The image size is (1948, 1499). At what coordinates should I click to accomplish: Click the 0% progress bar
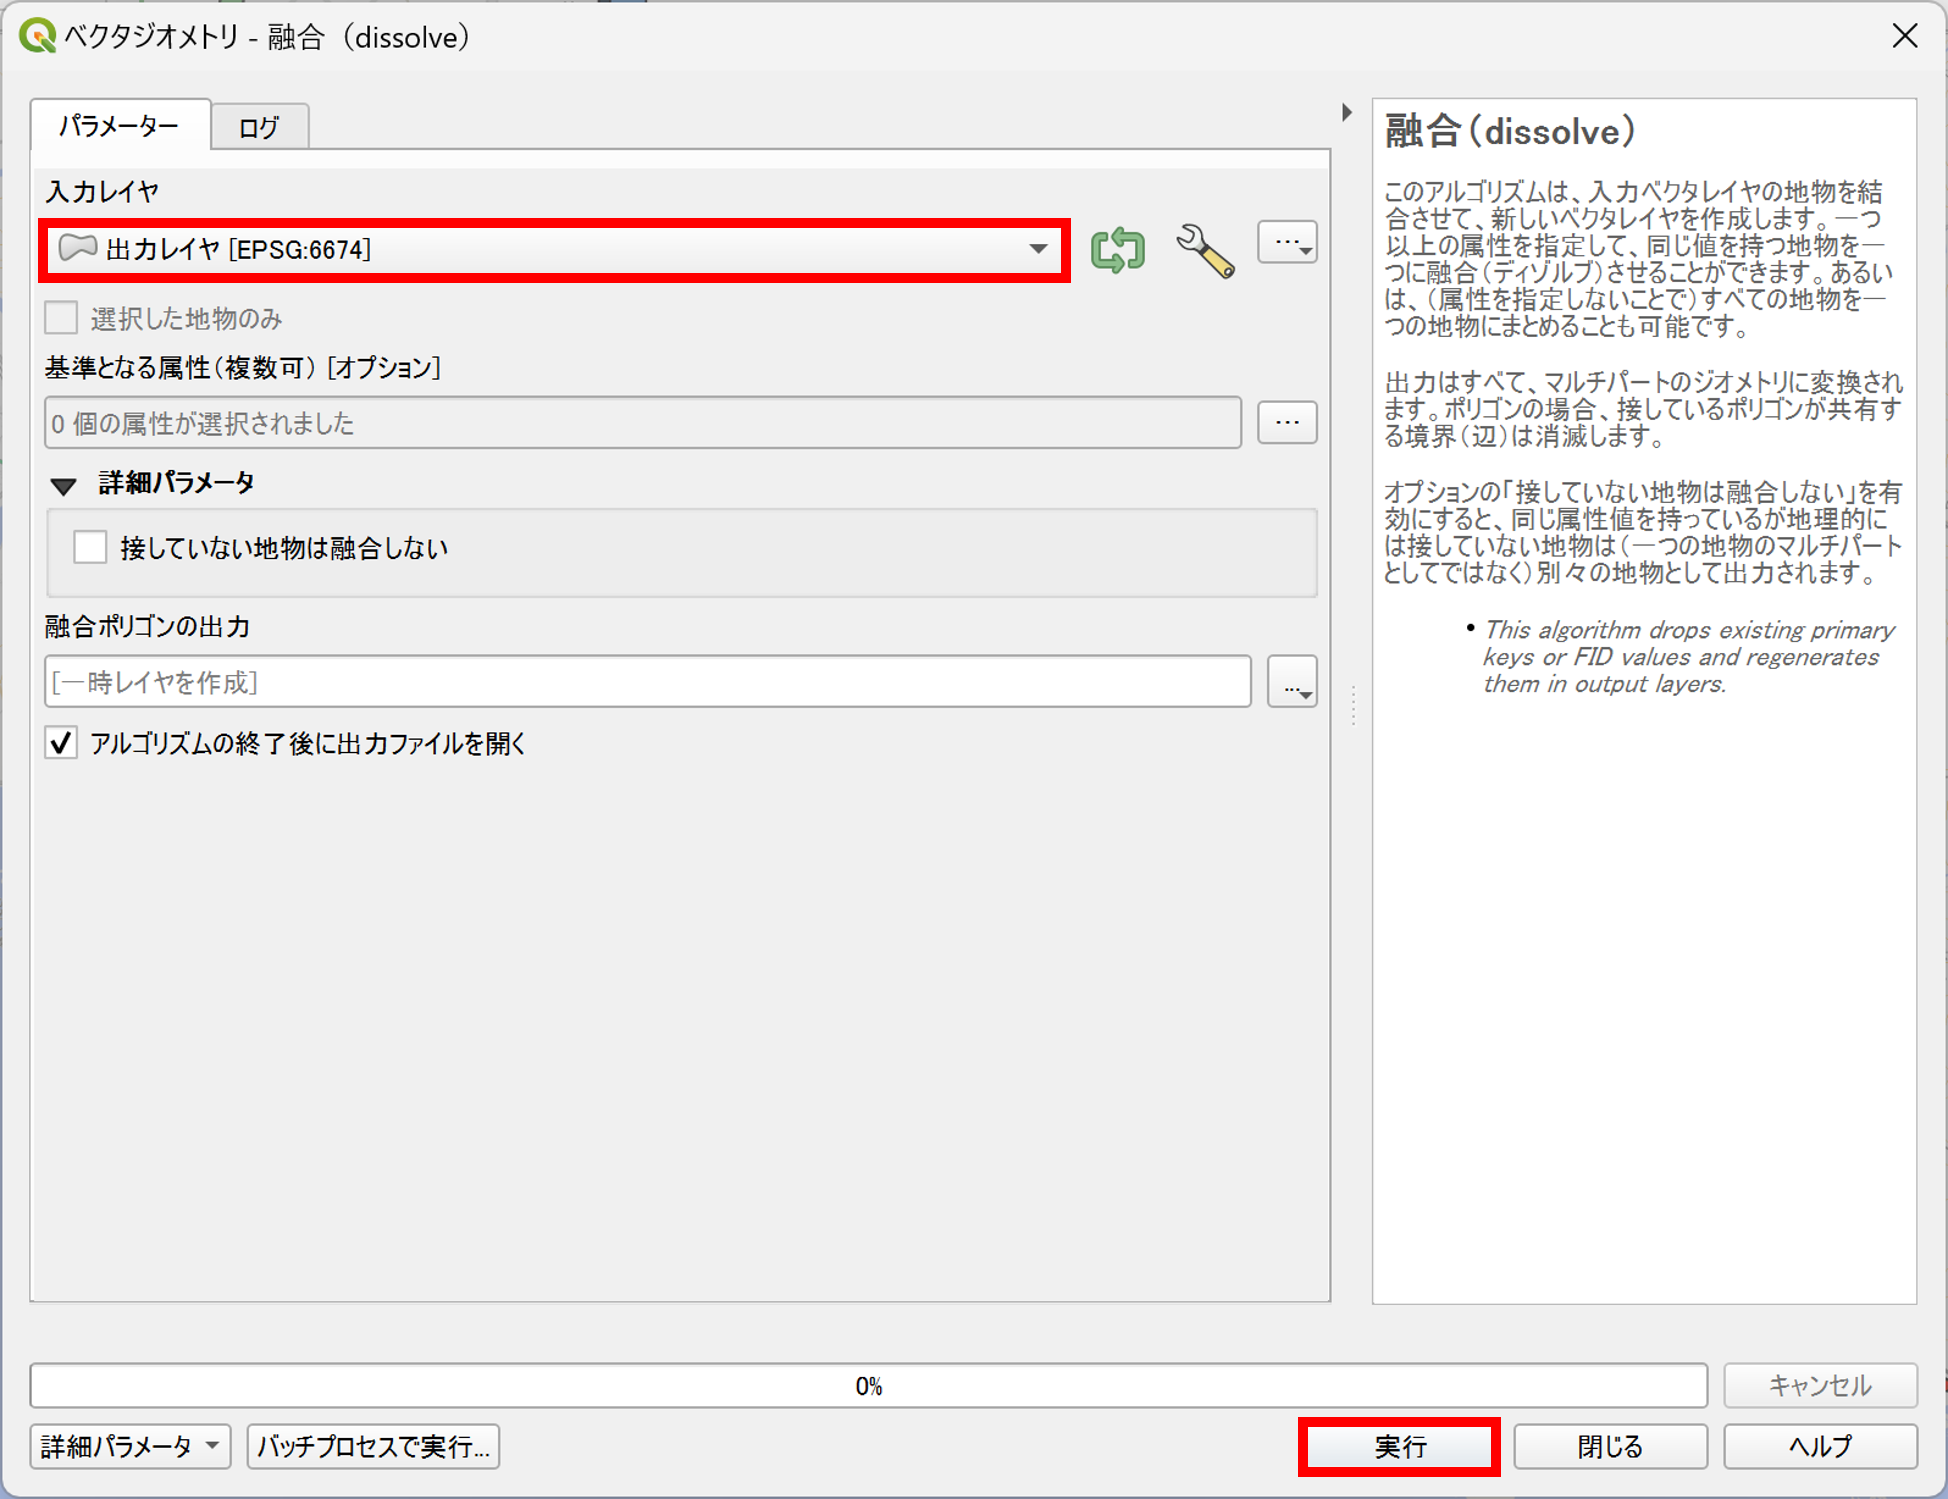coord(868,1386)
